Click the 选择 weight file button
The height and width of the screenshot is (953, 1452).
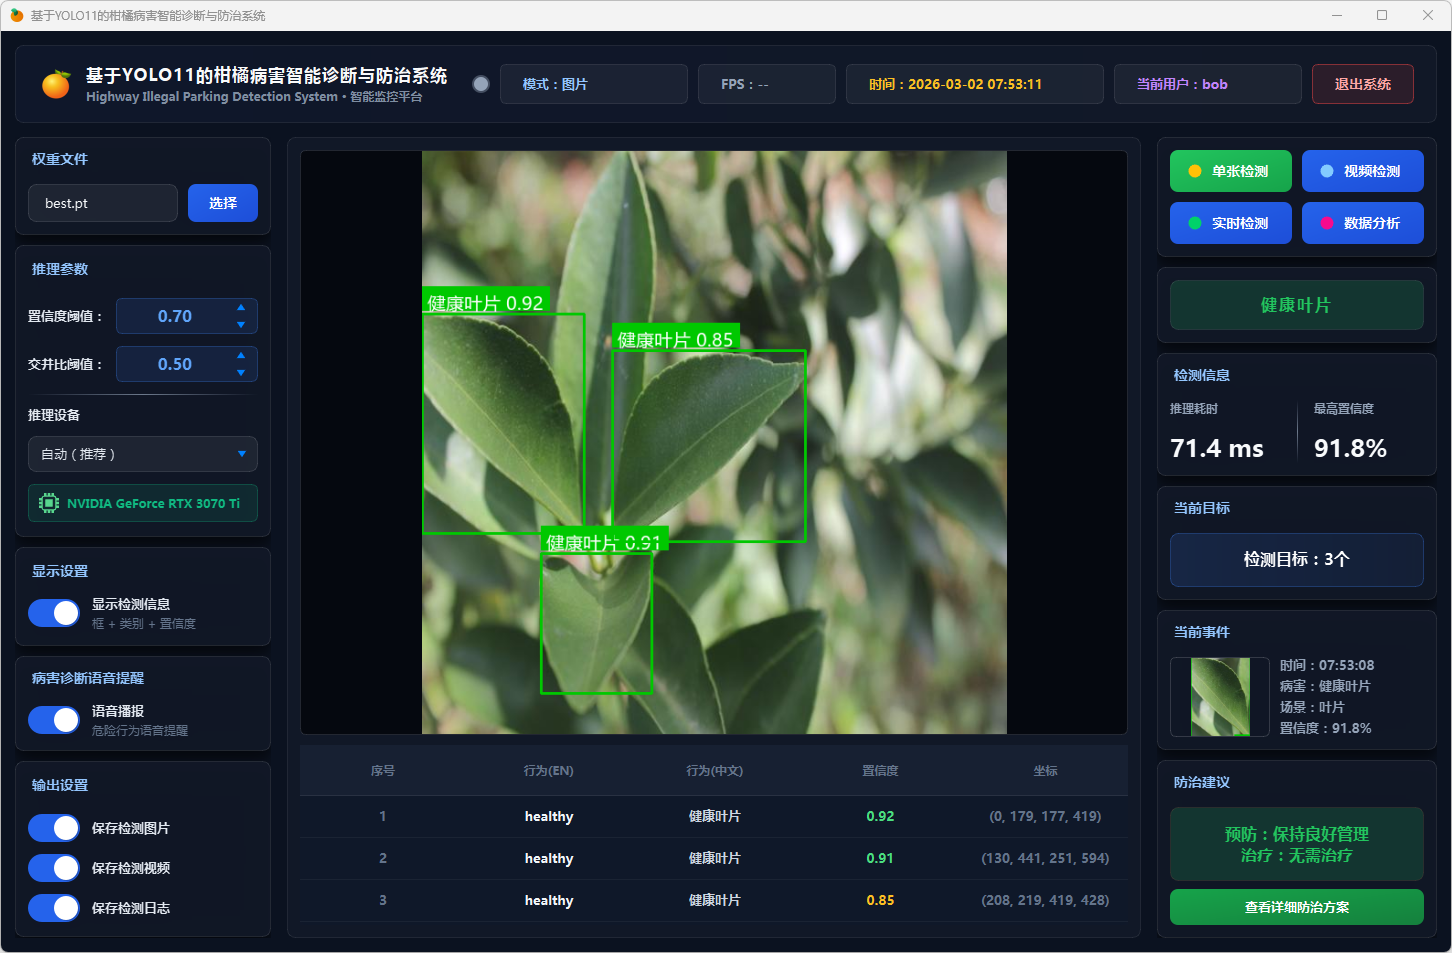(223, 203)
